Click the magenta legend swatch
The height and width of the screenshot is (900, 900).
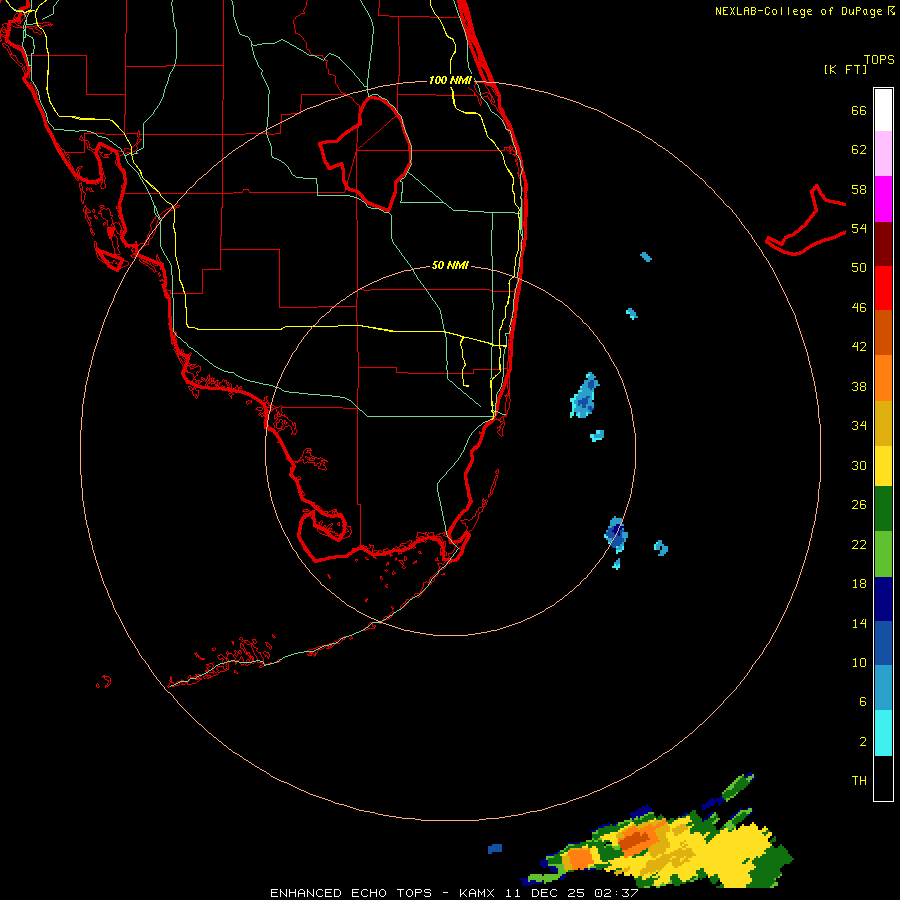click(883, 199)
